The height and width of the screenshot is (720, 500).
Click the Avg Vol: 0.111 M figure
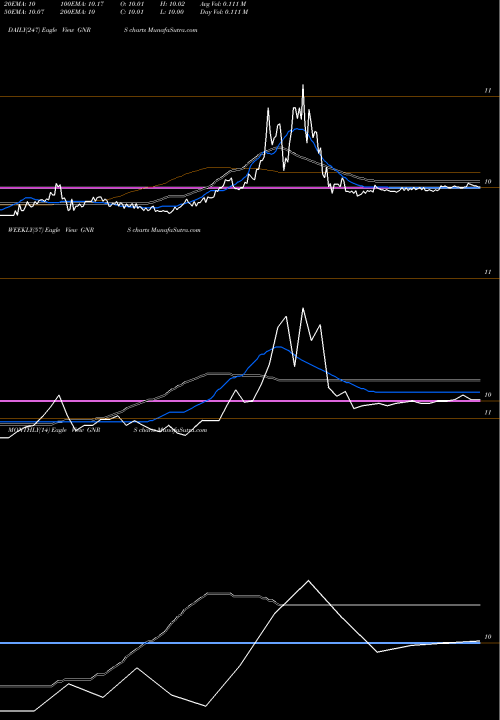click(223, 4)
